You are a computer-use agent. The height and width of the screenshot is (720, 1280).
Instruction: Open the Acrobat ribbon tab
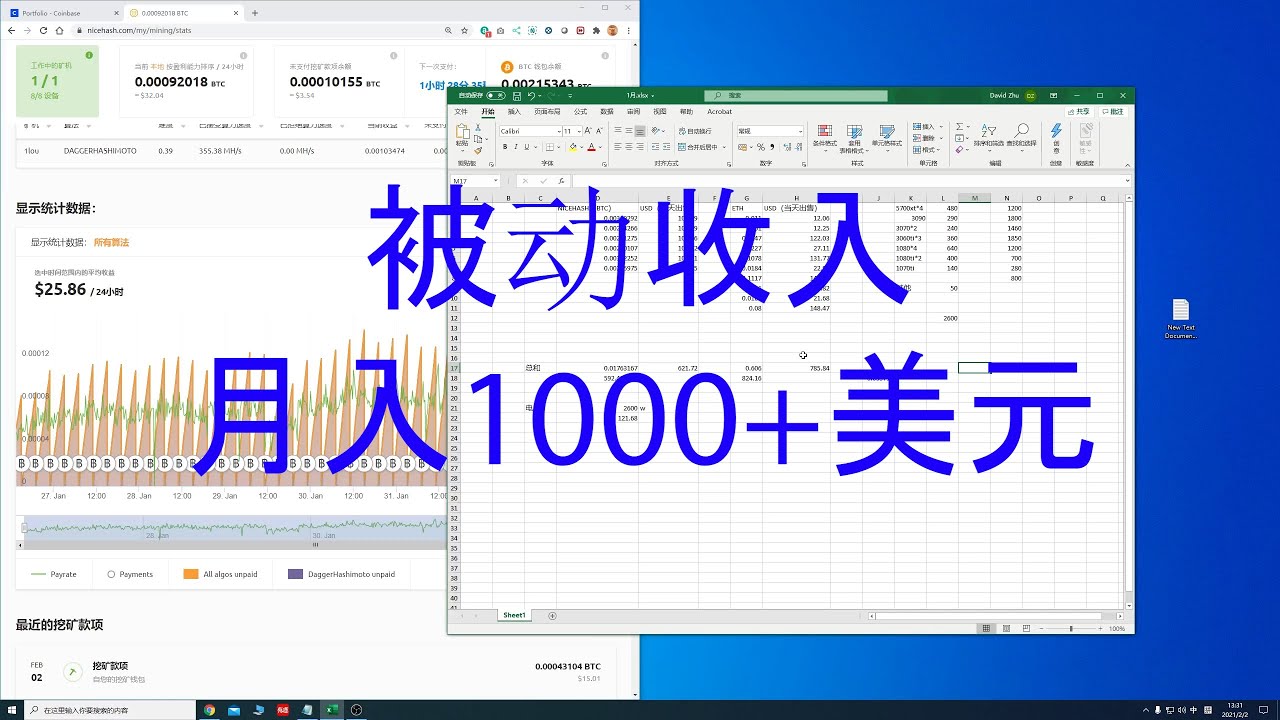tap(719, 112)
